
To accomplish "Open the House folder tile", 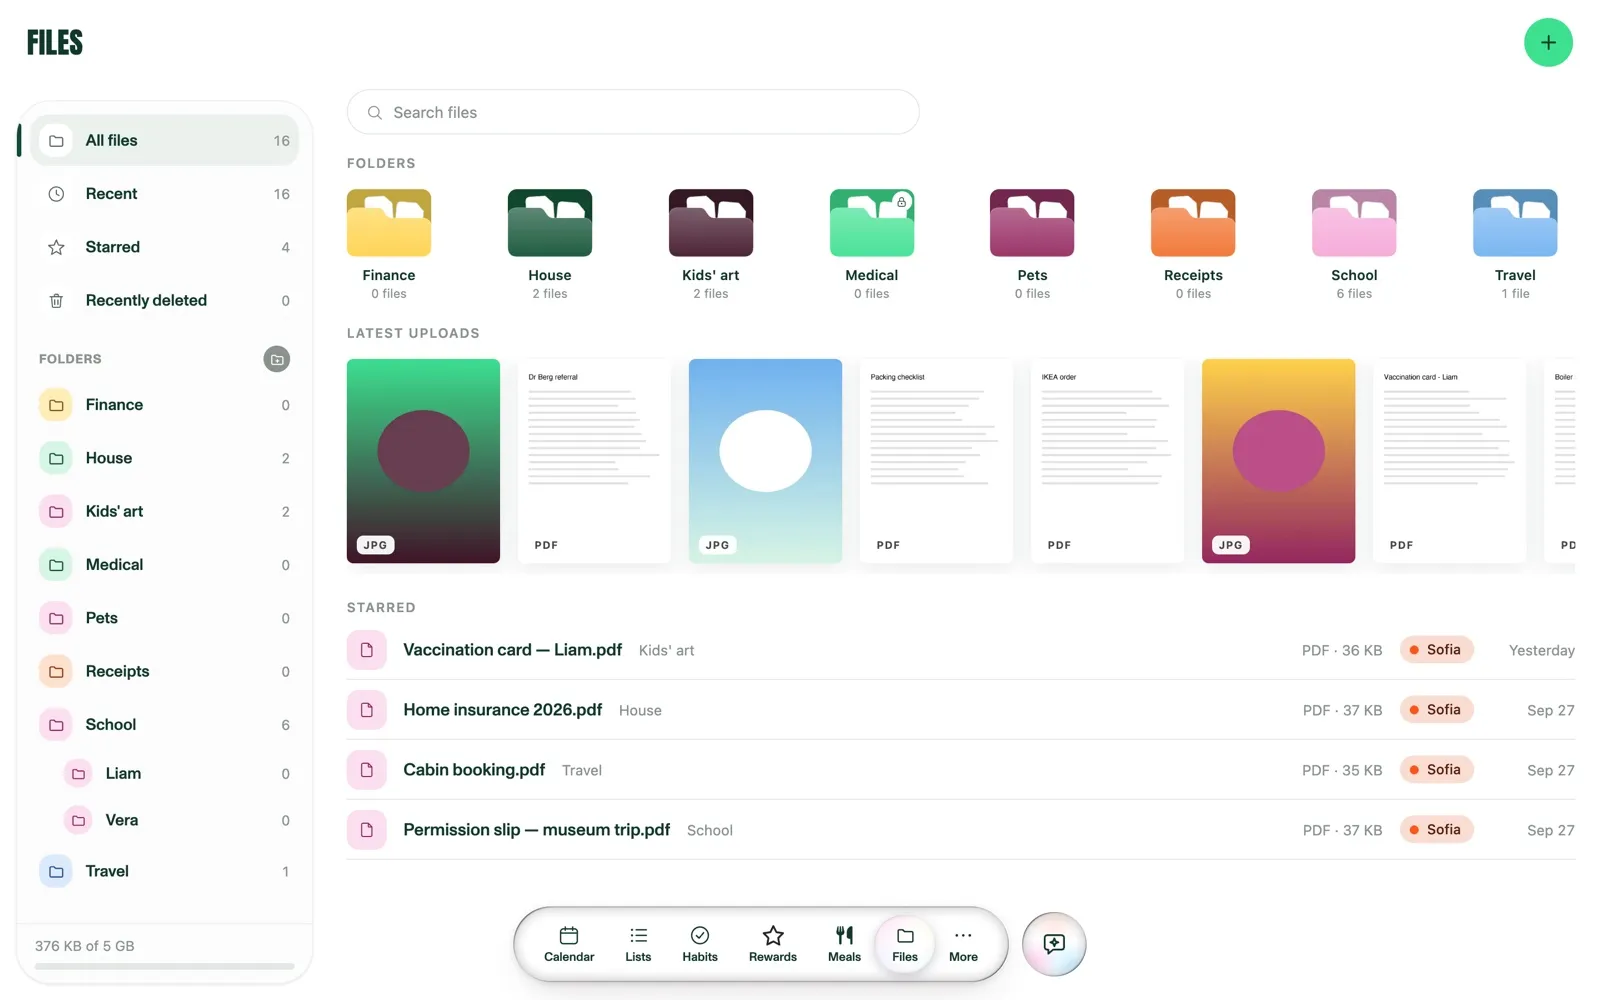I will (550, 245).
